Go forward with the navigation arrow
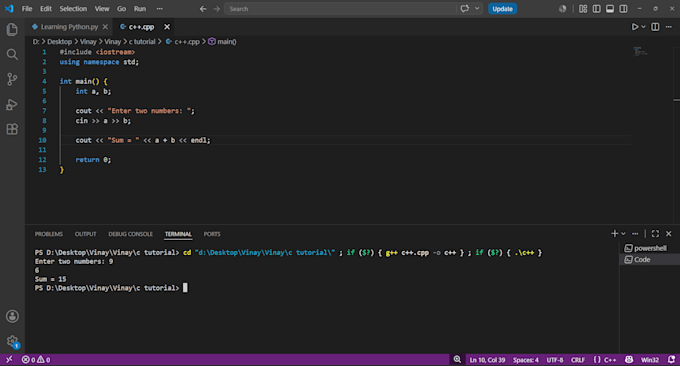 click(216, 9)
